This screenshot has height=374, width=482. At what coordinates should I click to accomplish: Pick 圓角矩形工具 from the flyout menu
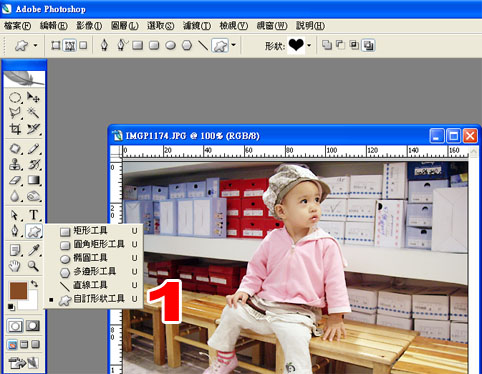pyautogui.click(x=94, y=244)
